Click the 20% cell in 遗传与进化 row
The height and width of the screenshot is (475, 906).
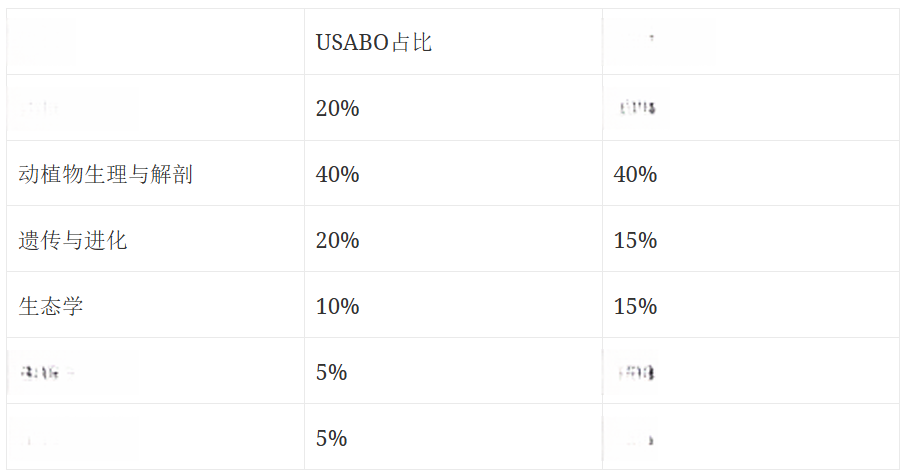coord(453,239)
